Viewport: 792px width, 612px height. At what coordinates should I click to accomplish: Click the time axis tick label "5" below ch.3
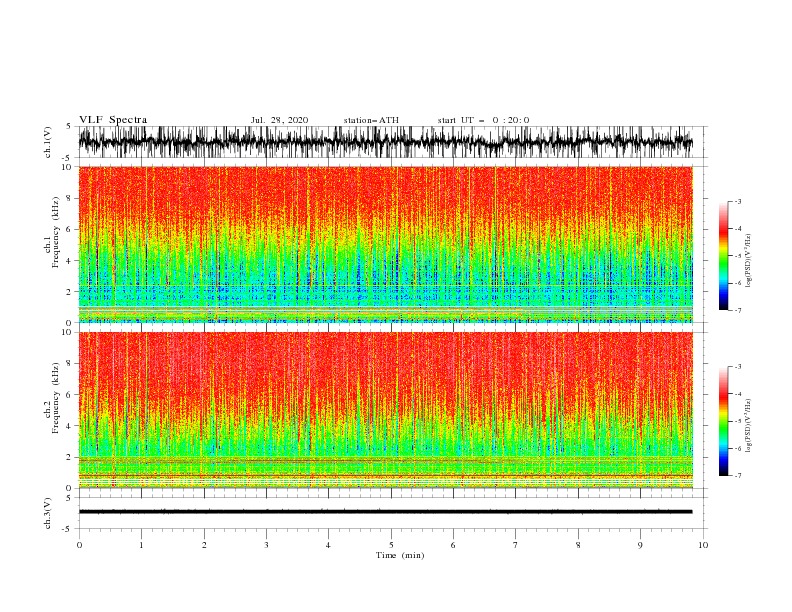391,545
